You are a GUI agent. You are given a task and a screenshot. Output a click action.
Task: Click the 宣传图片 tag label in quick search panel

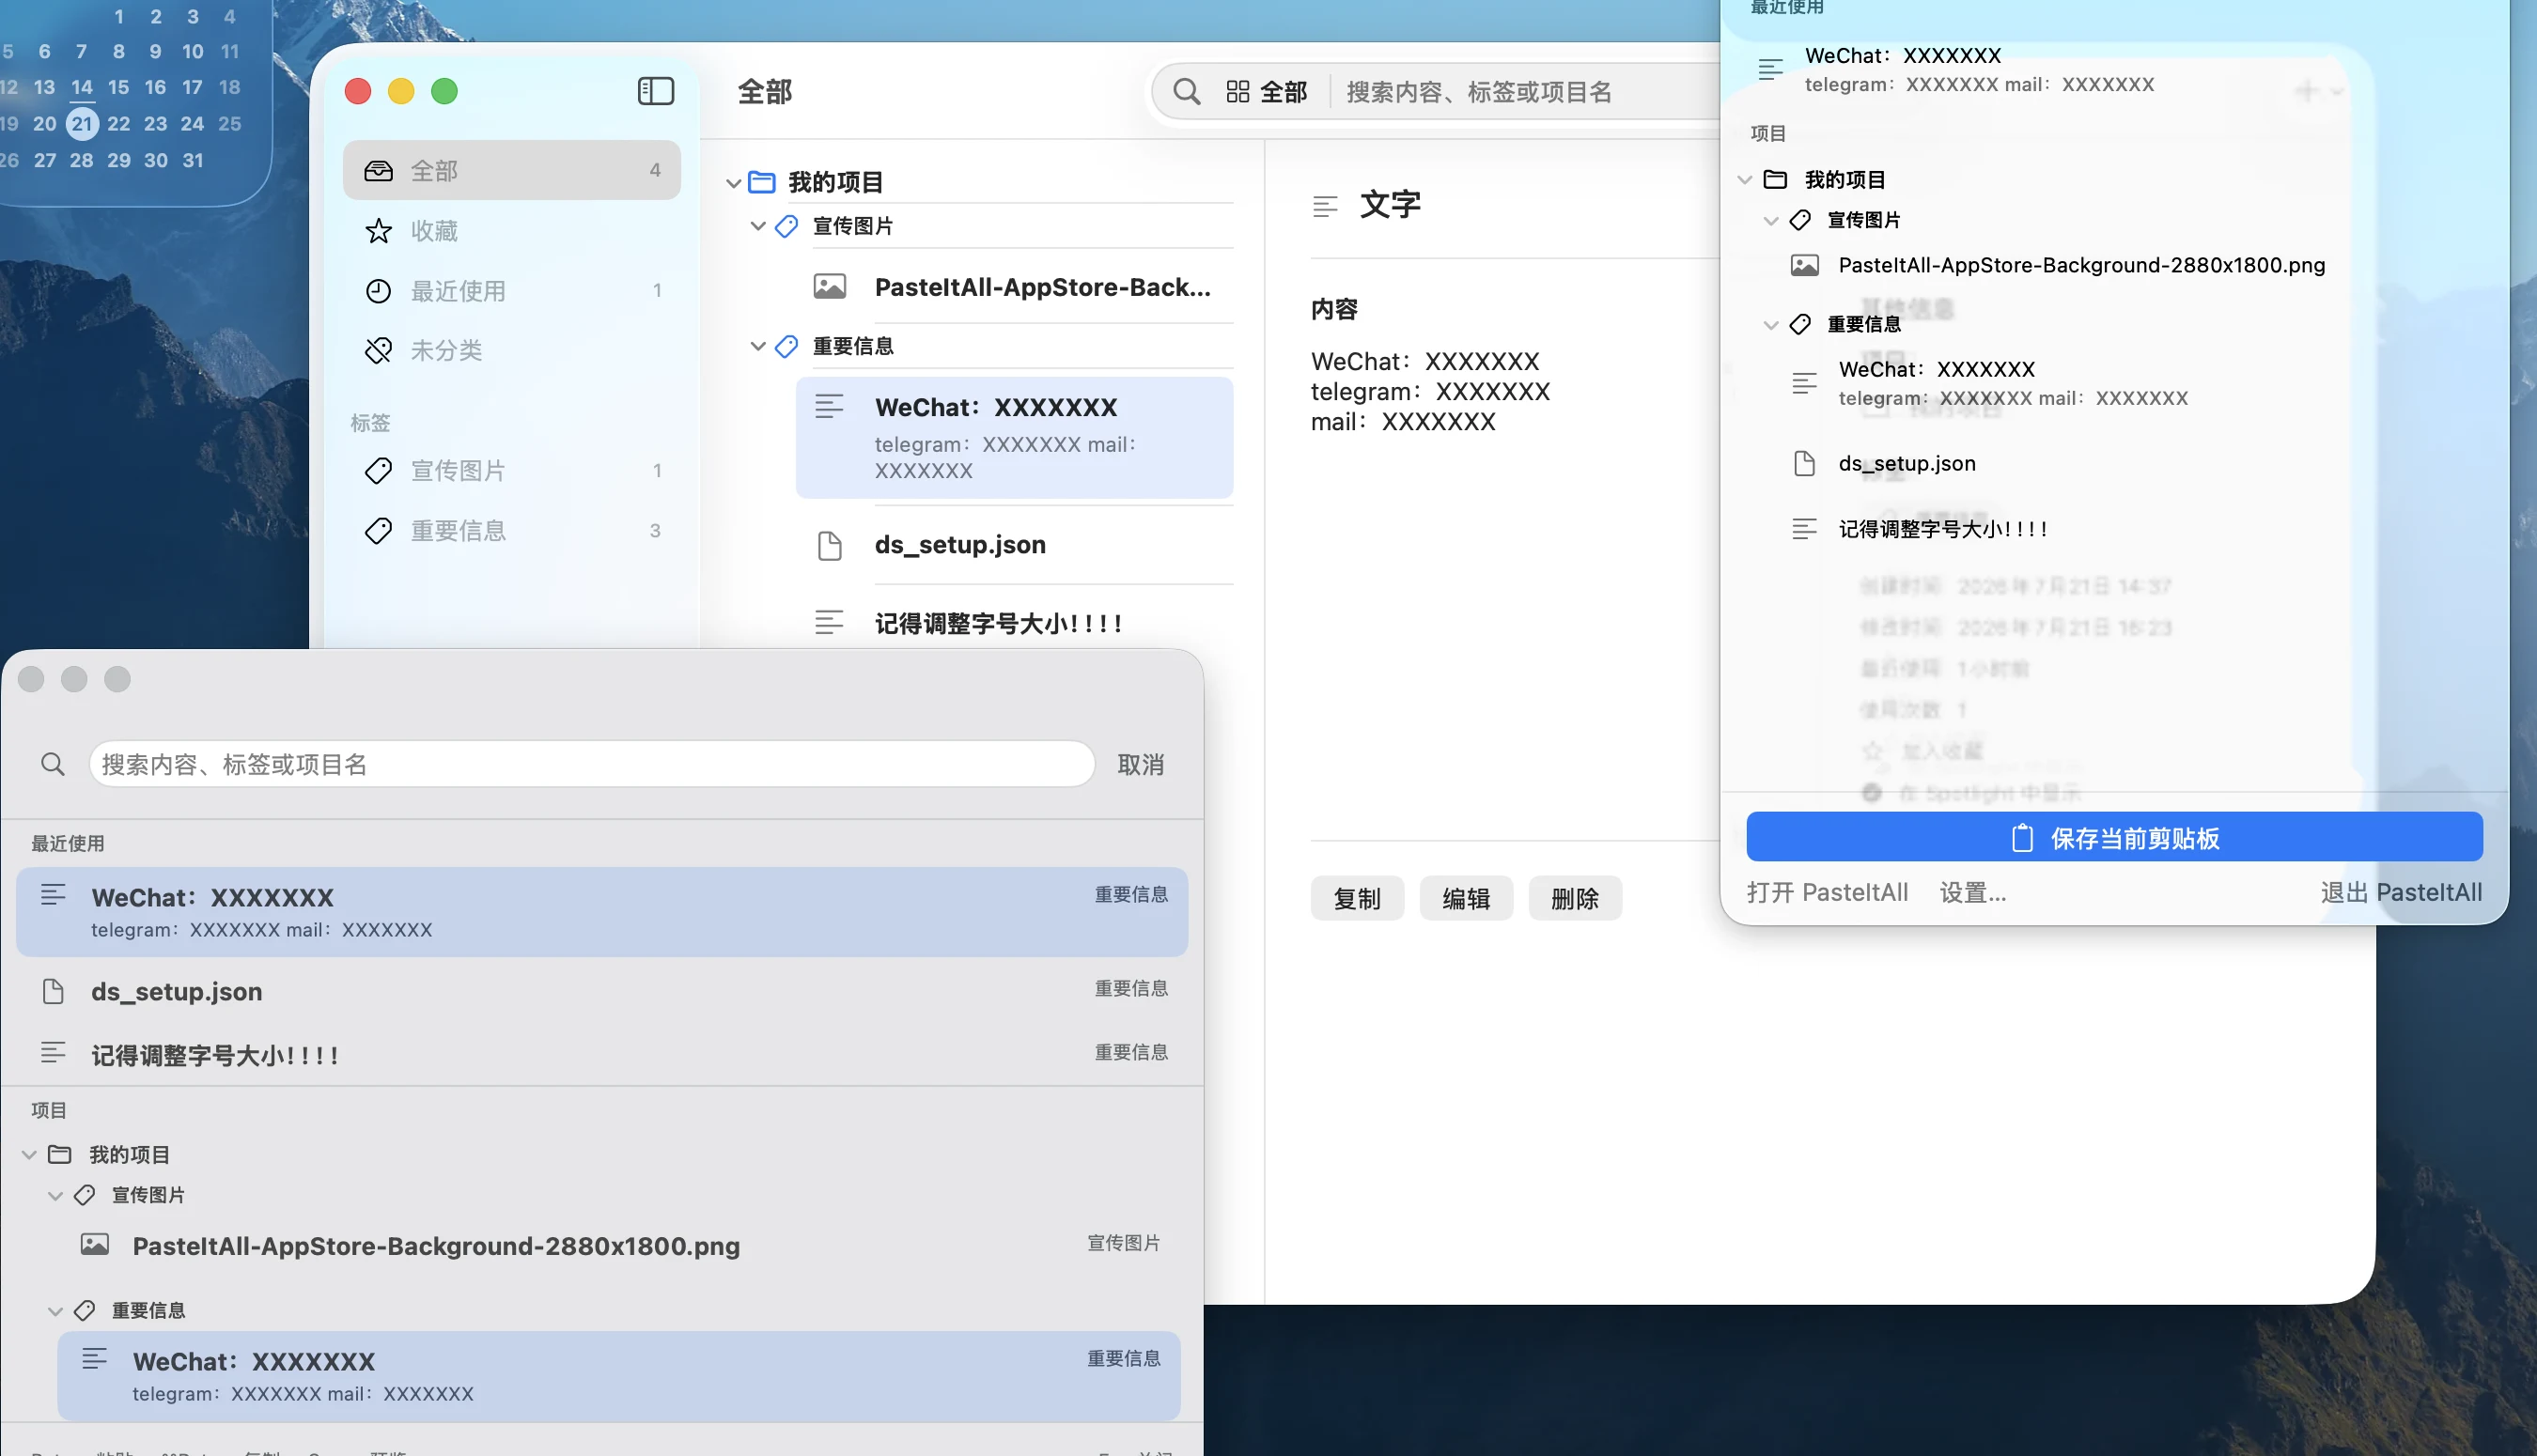1124,1243
